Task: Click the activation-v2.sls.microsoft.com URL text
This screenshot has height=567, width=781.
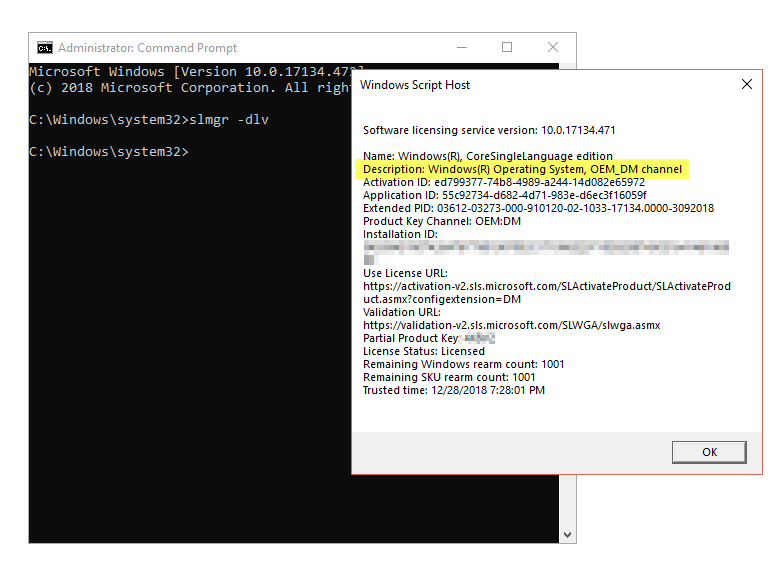Action: pos(546,292)
